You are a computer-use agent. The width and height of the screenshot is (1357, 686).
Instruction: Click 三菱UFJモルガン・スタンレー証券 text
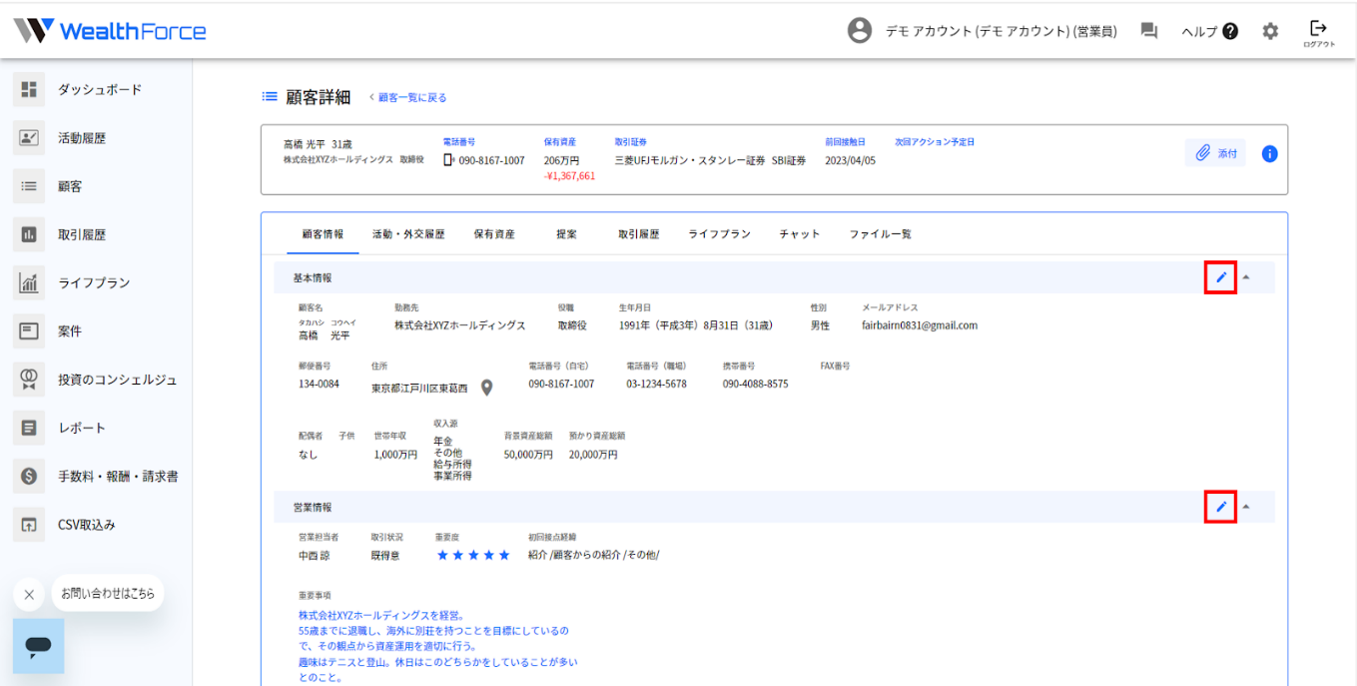click(690, 160)
